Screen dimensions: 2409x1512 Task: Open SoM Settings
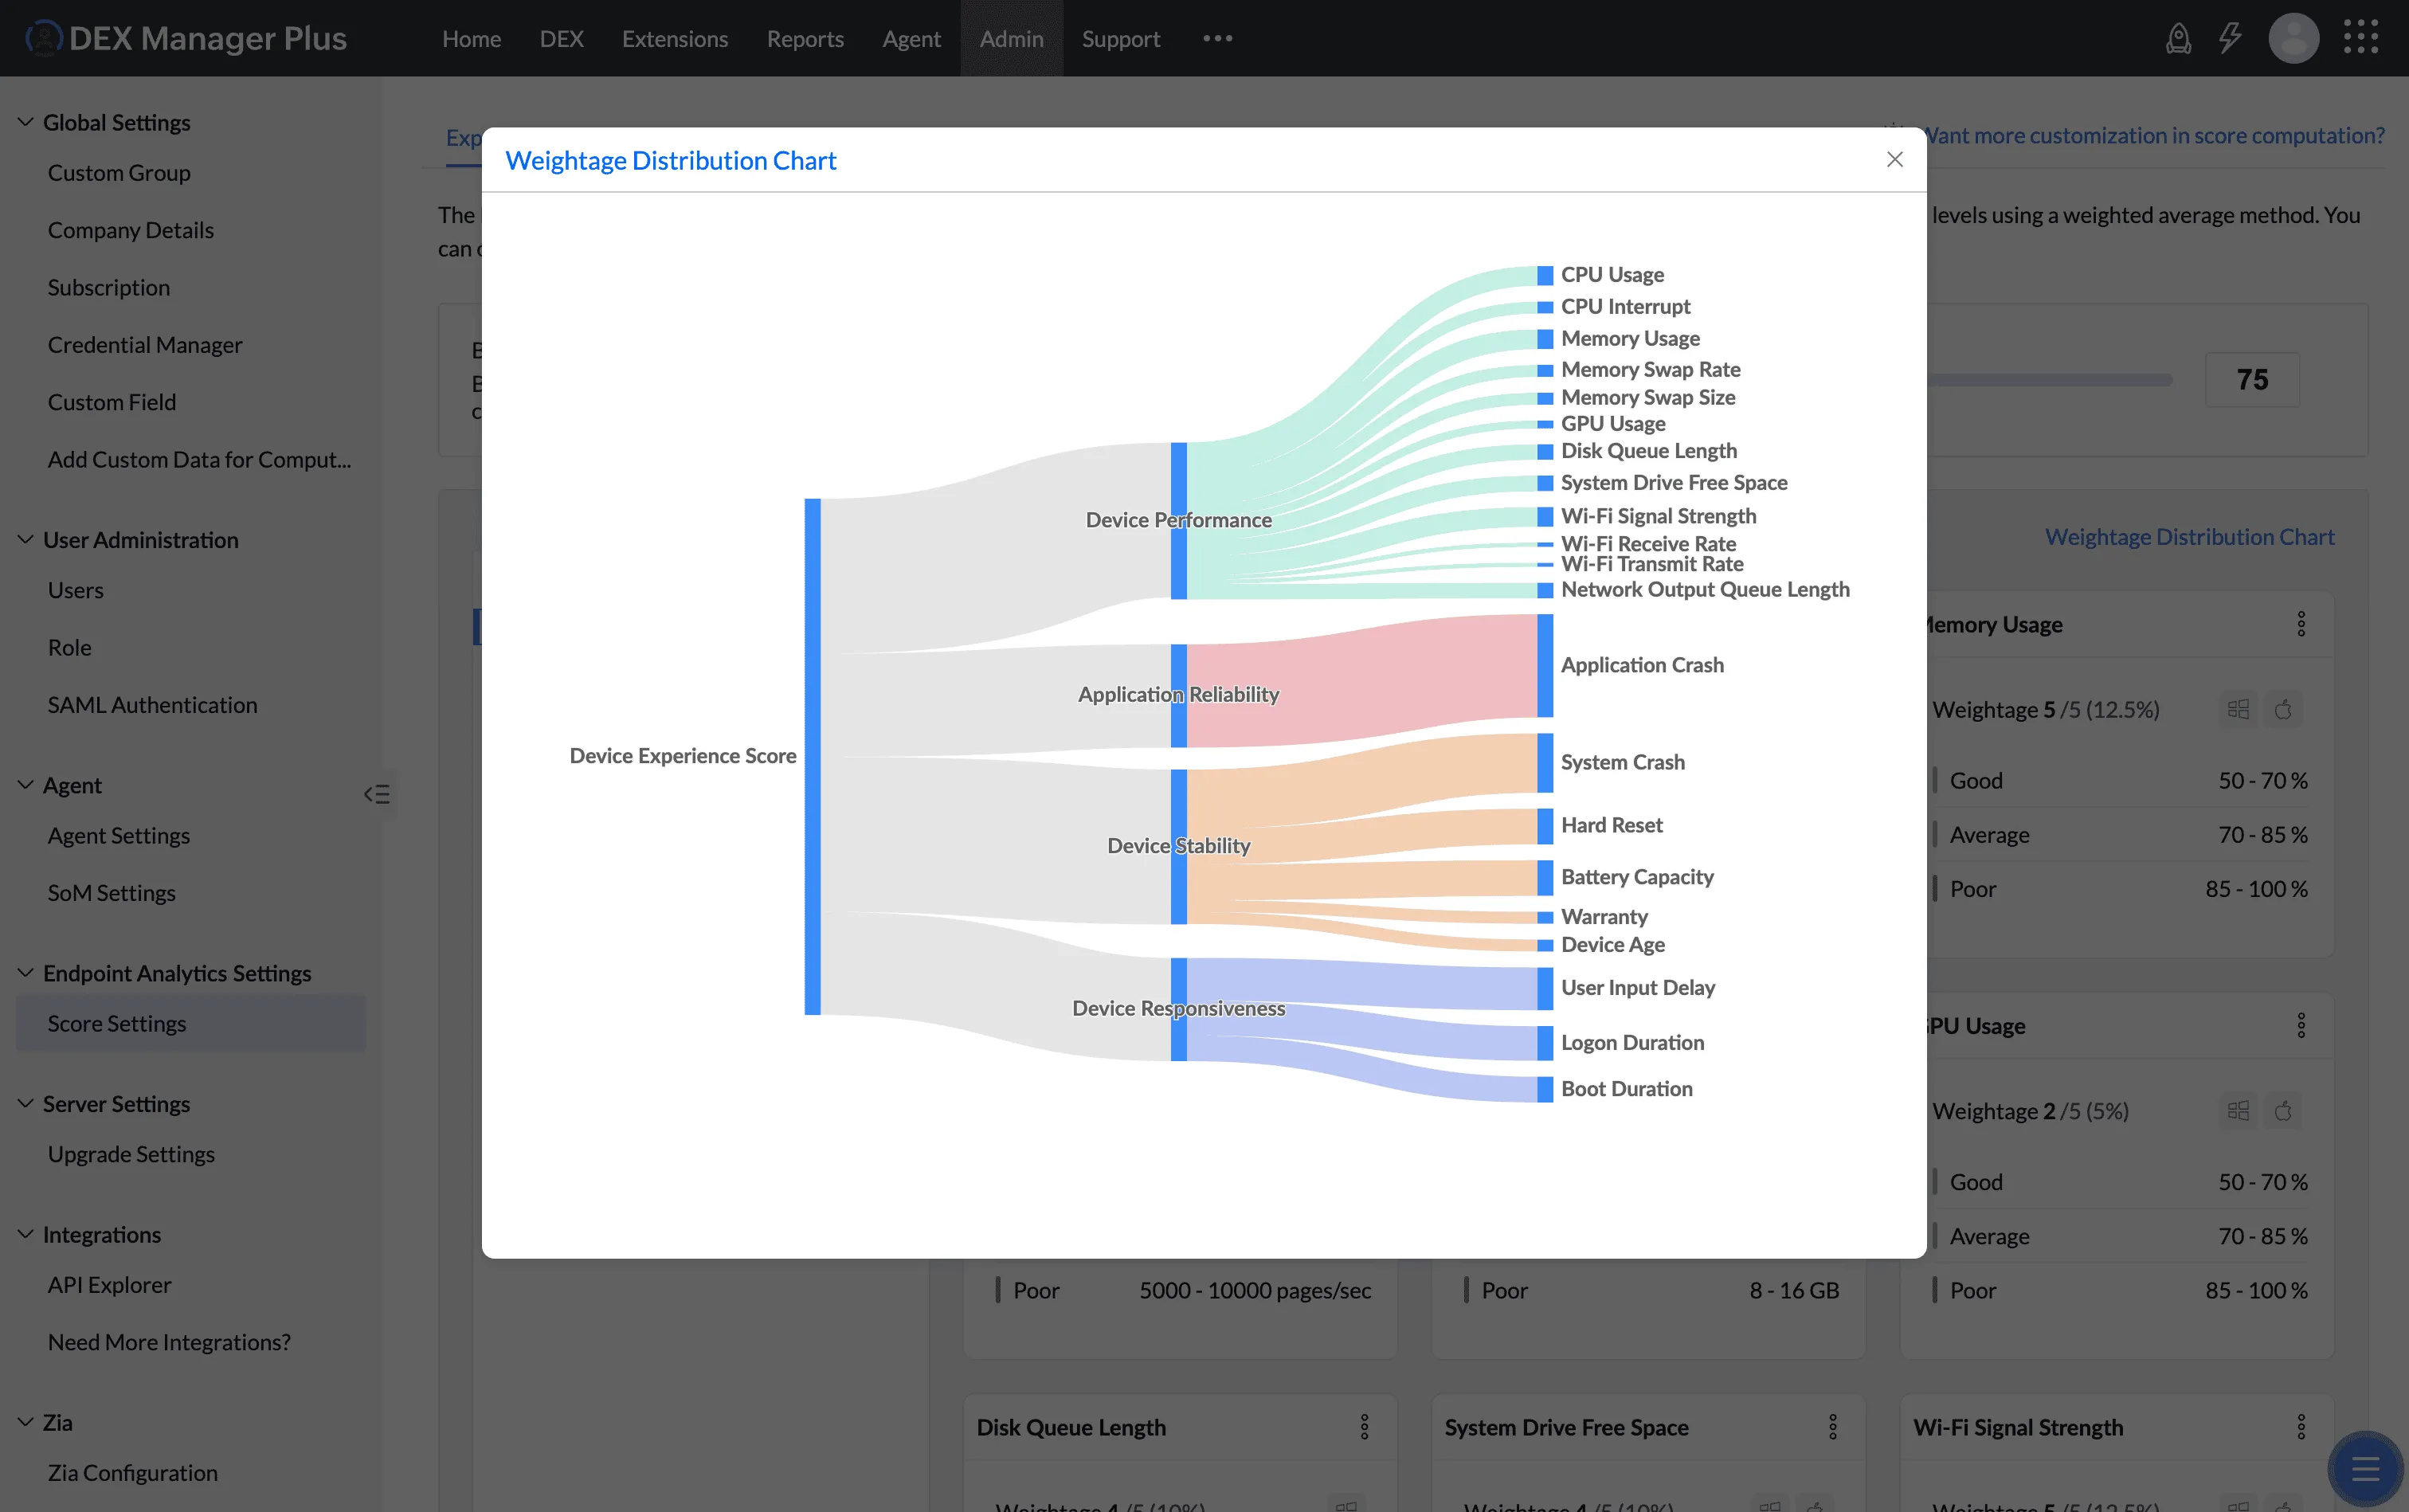click(112, 893)
